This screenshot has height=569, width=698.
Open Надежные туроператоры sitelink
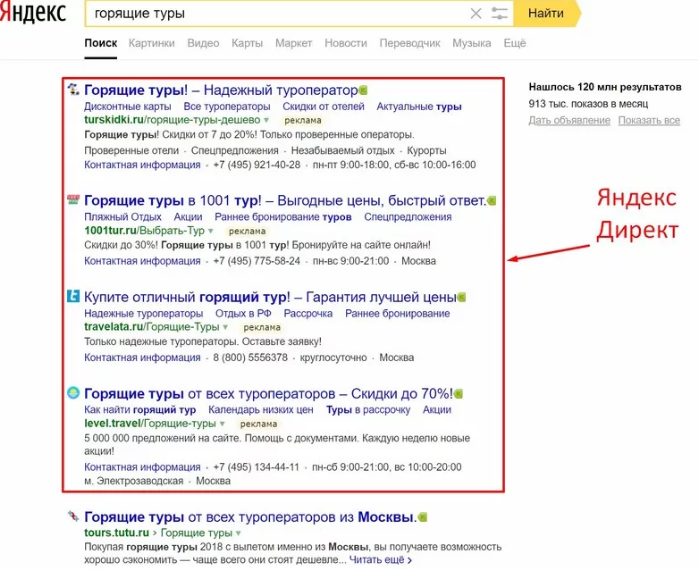[144, 313]
